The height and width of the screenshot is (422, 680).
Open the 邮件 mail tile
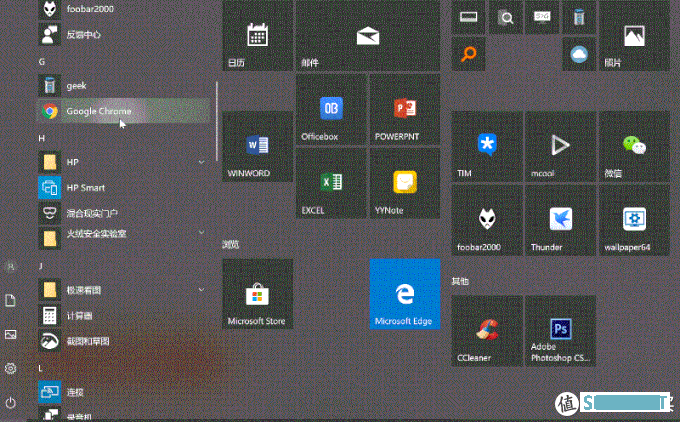[x=368, y=36]
